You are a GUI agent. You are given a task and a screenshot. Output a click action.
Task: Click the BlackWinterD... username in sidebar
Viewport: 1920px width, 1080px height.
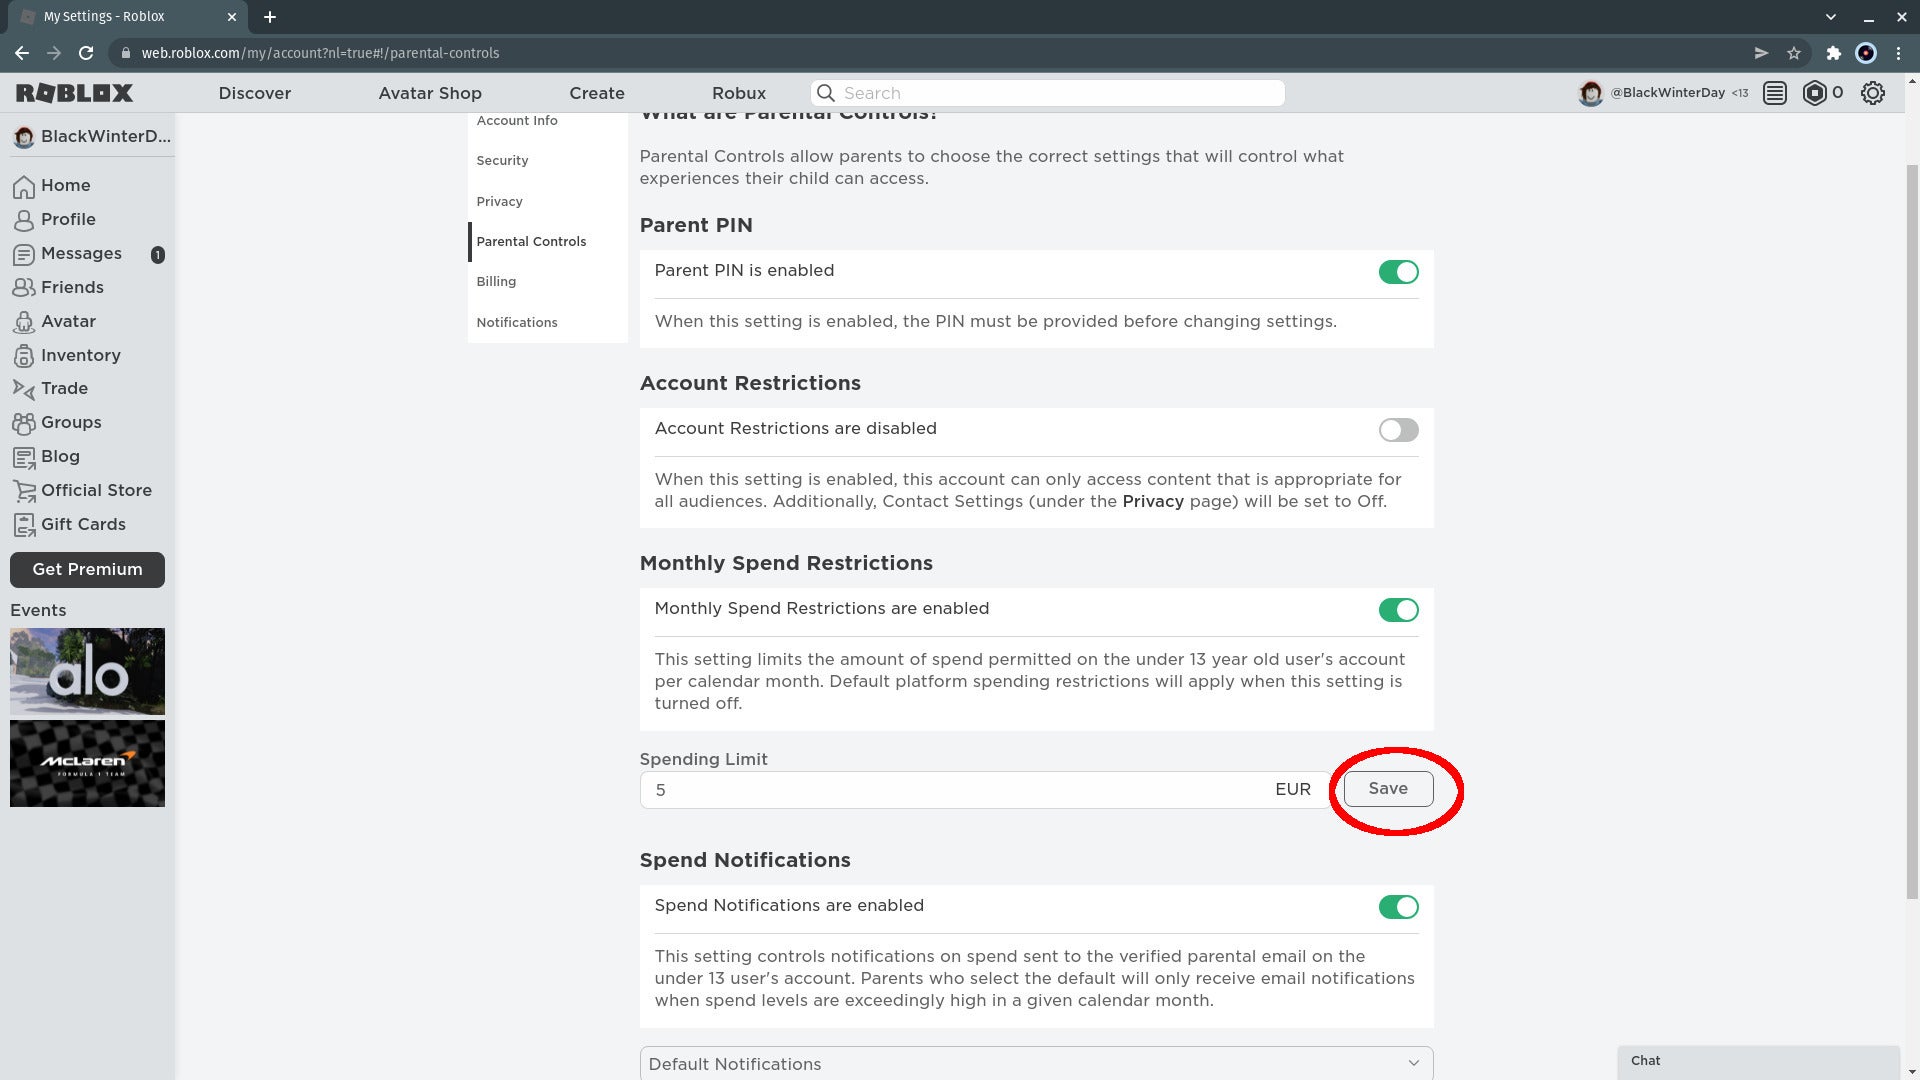(106, 137)
